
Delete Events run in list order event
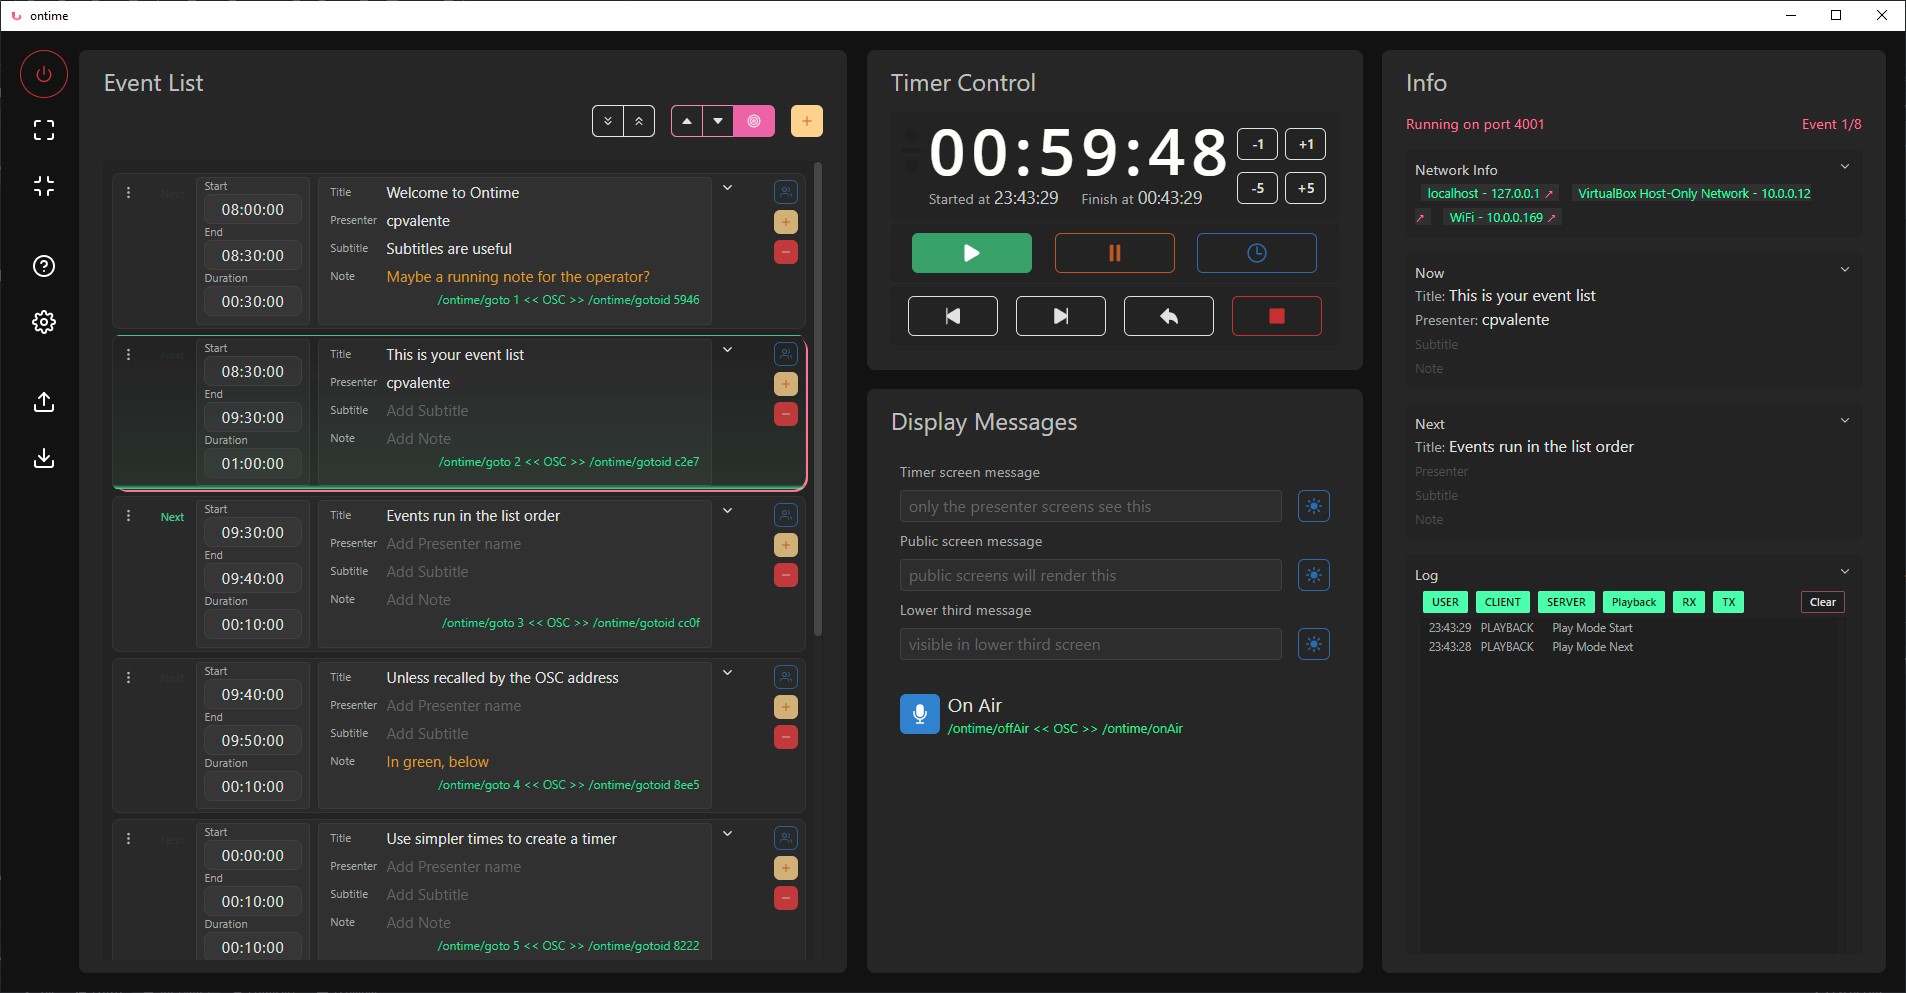[786, 575]
